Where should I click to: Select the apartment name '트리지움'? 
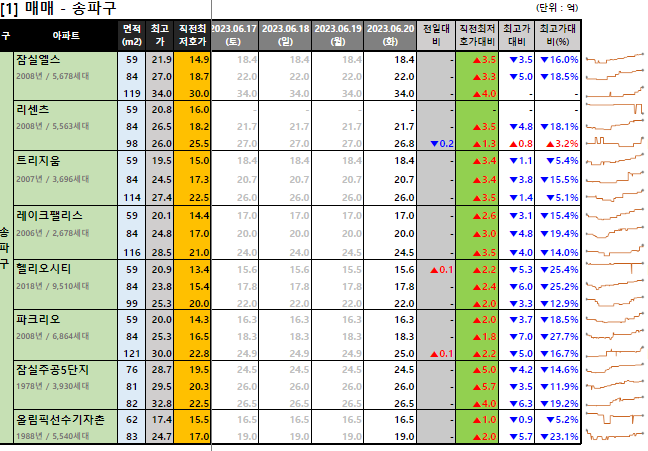pos(38,160)
